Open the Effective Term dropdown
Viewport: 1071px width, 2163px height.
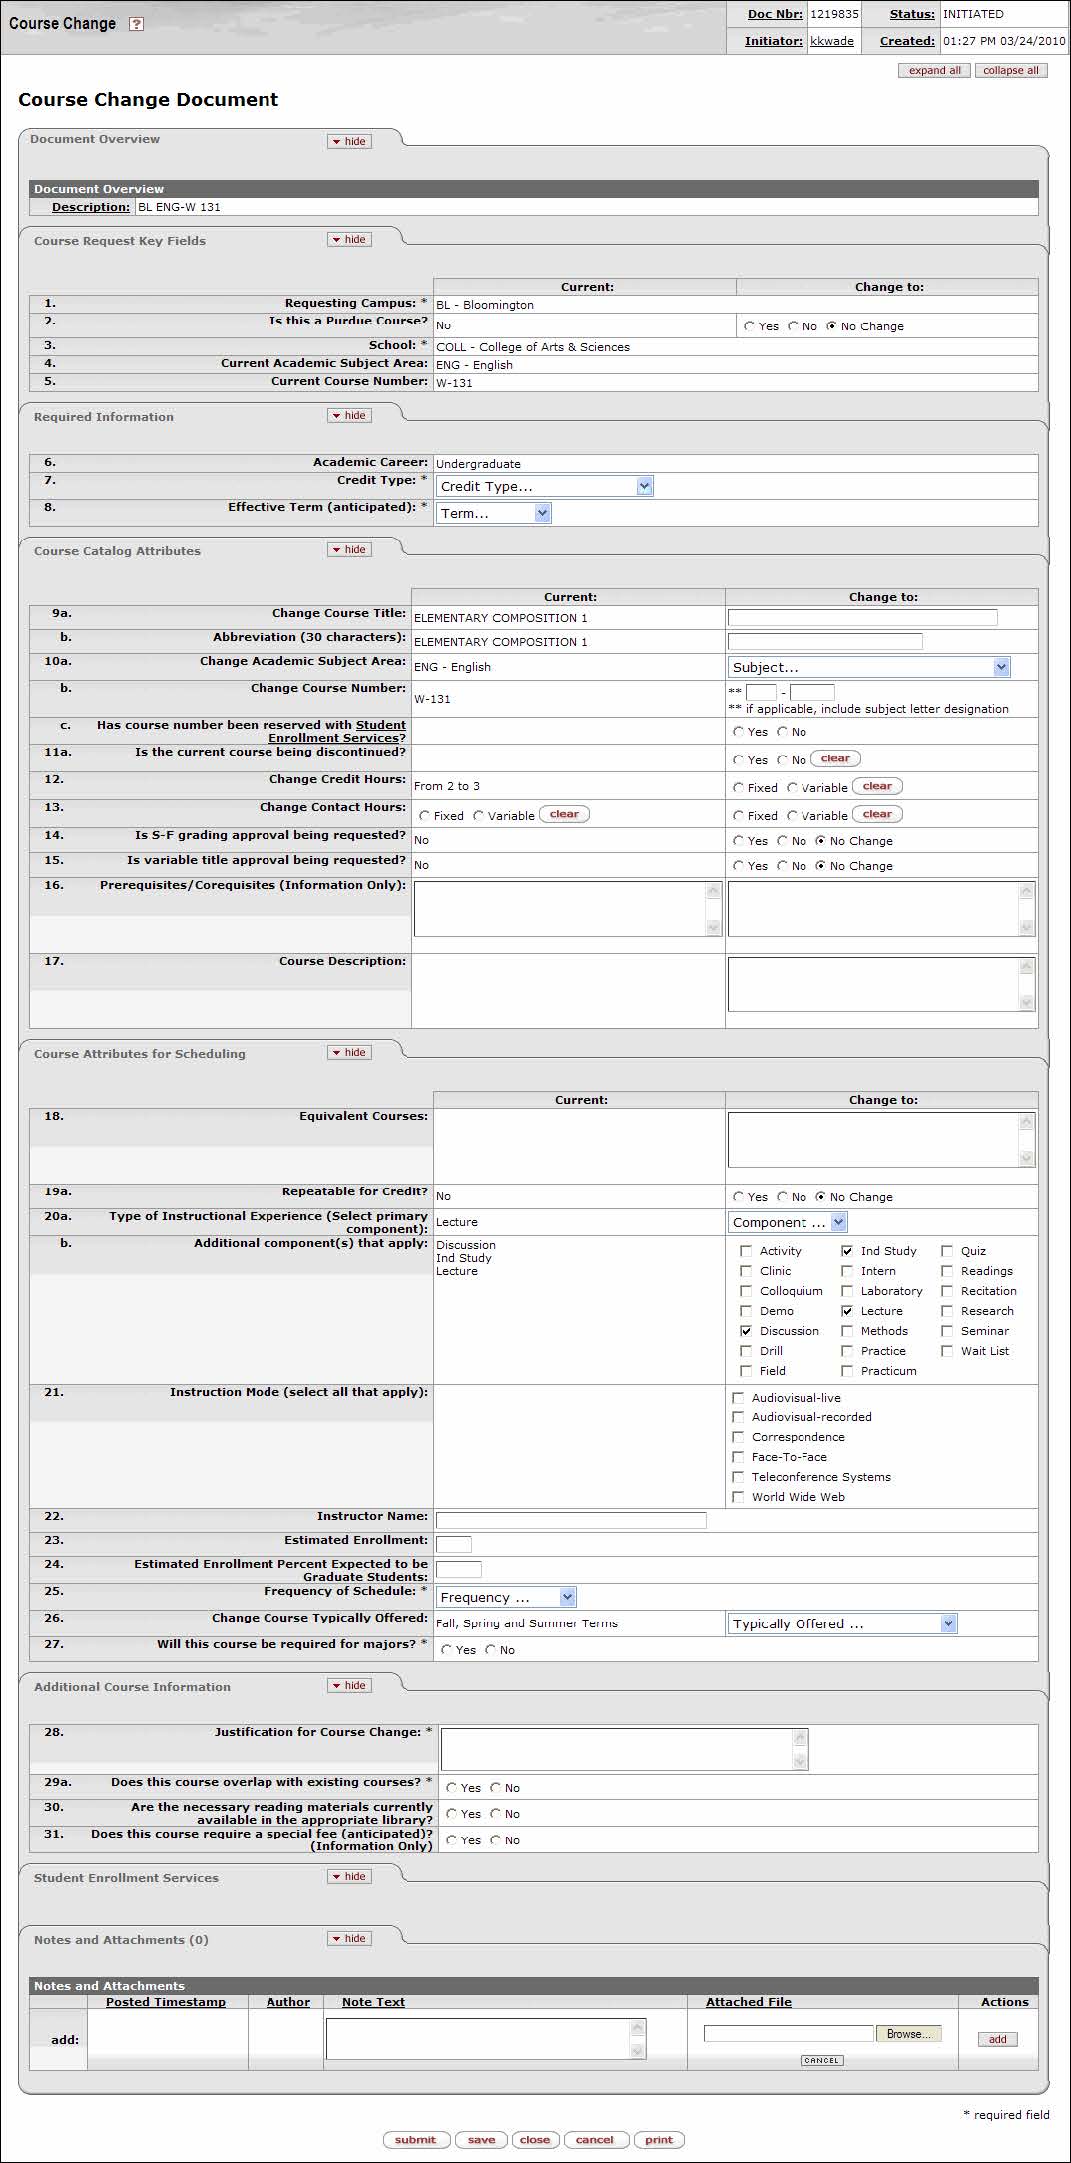(494, 513)
